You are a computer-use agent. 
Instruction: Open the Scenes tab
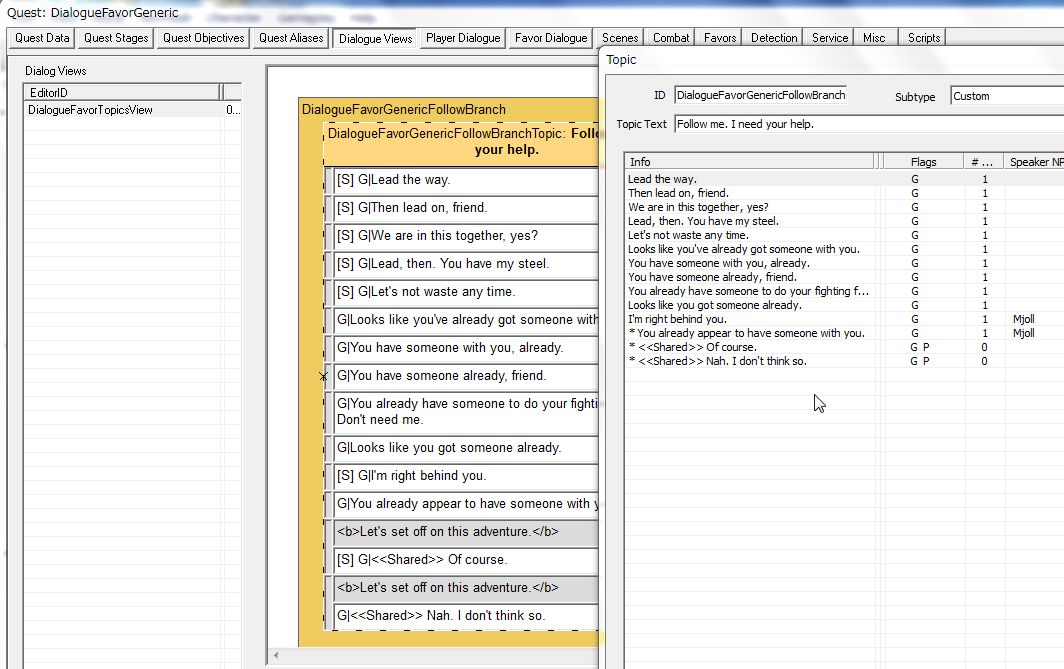tap(620, 38)
